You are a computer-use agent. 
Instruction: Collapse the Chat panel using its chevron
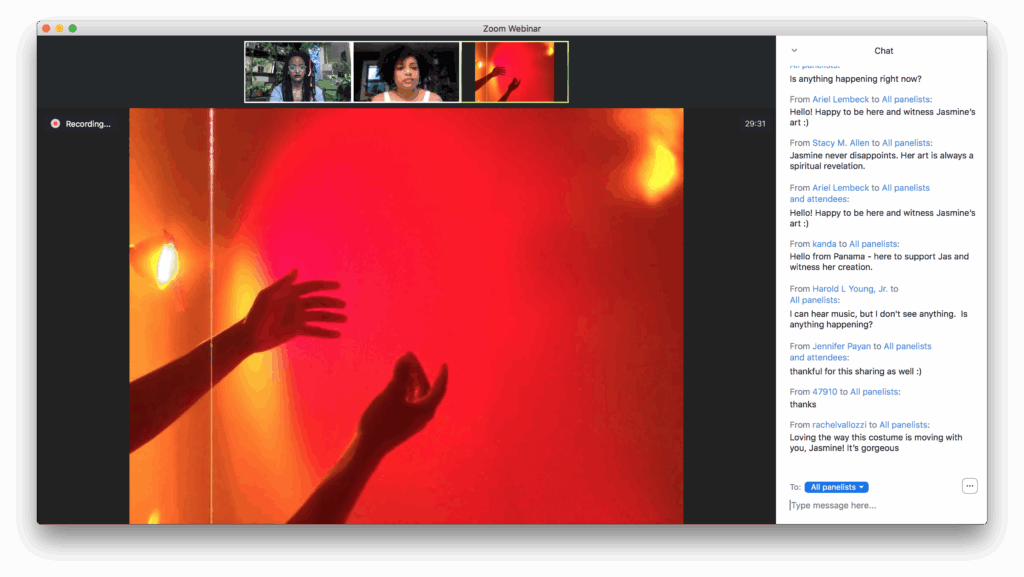[794, 50]
